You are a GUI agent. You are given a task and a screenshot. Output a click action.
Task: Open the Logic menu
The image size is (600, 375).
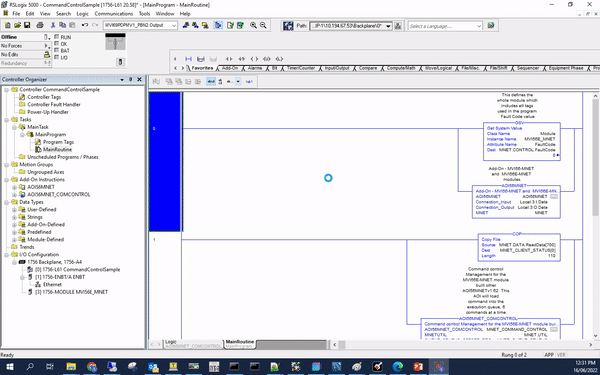[82, 13]
